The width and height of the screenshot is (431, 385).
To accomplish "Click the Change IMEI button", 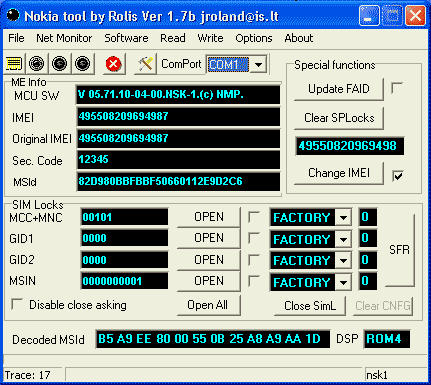I will (339, 173).
